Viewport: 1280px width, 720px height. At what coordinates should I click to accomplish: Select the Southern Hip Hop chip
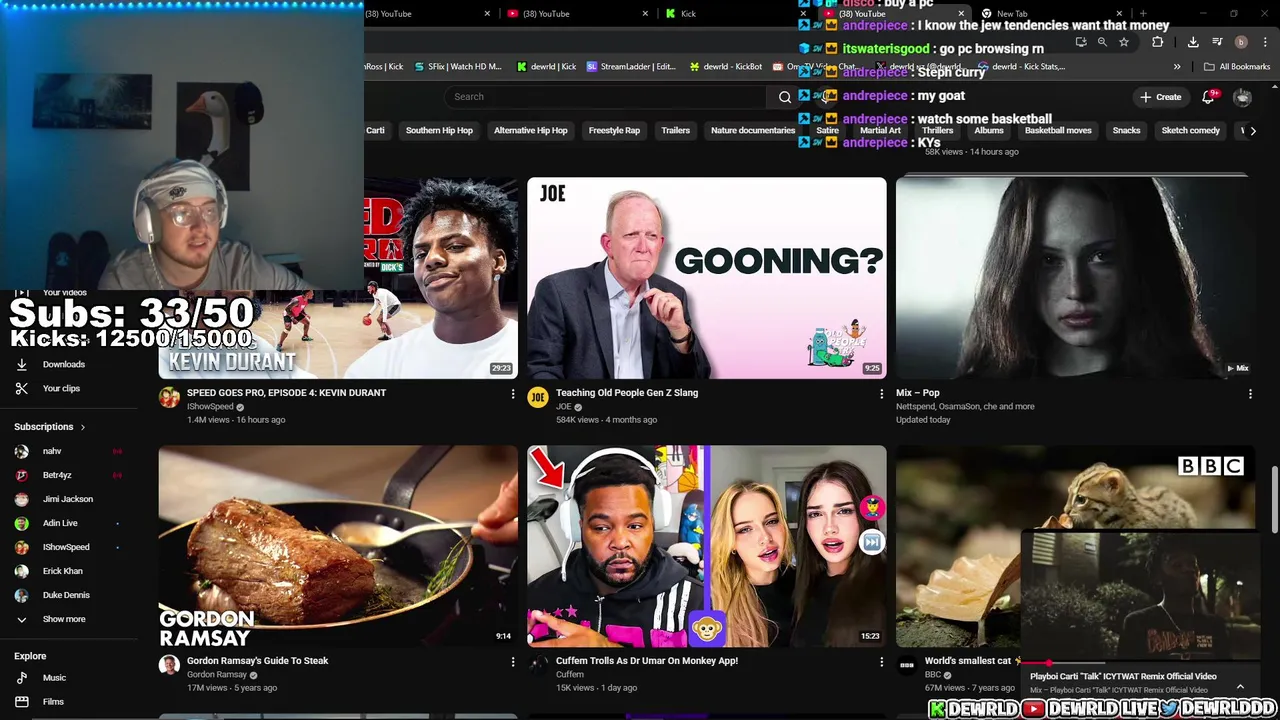tap(439, 130)
